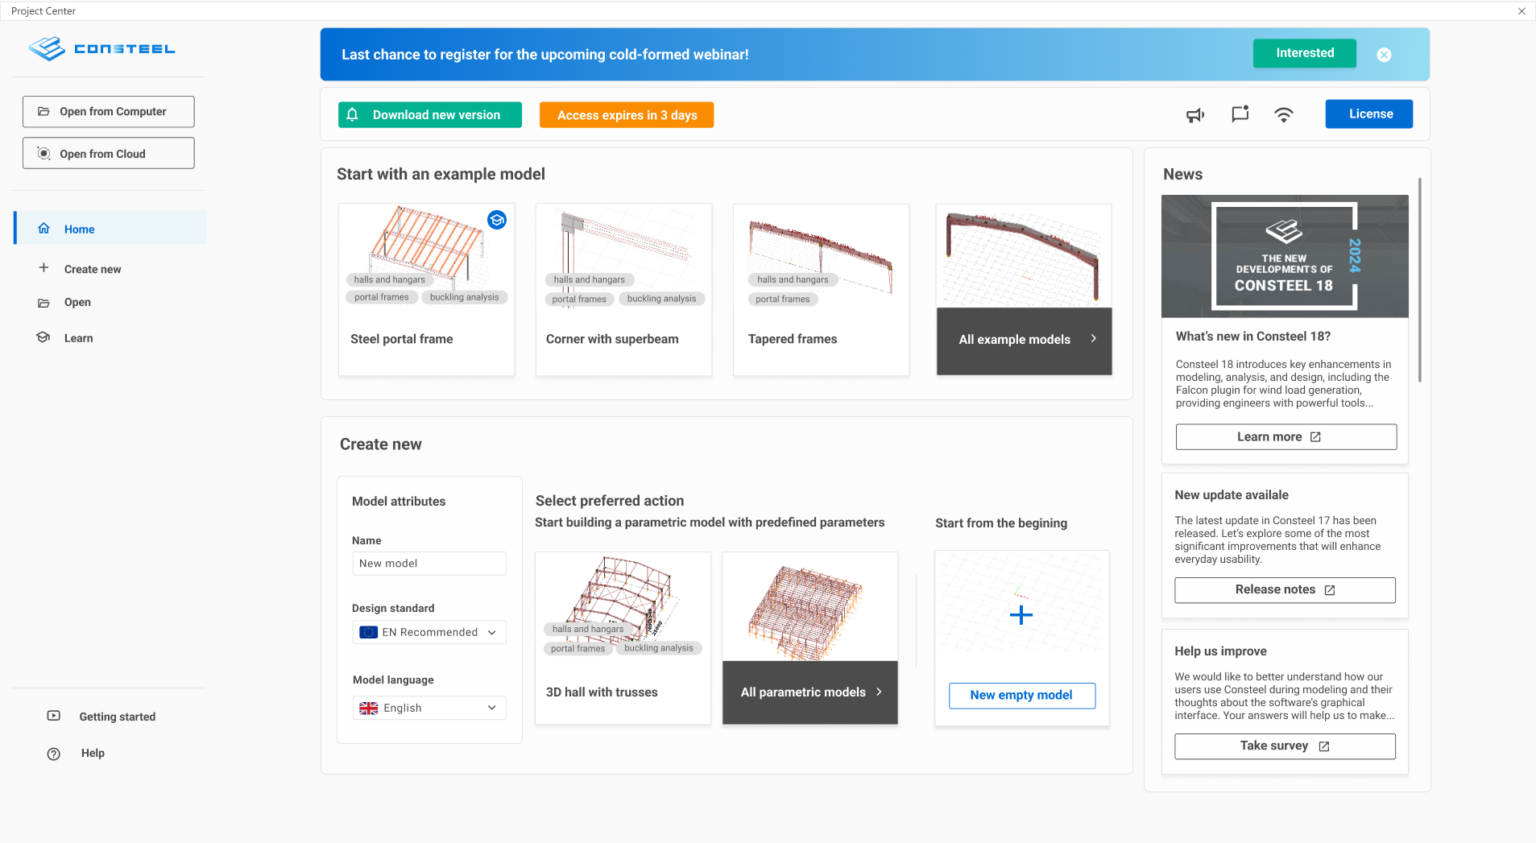
Task: Click Take survey
Action: pyautogui.click(x=1285, y=746)
